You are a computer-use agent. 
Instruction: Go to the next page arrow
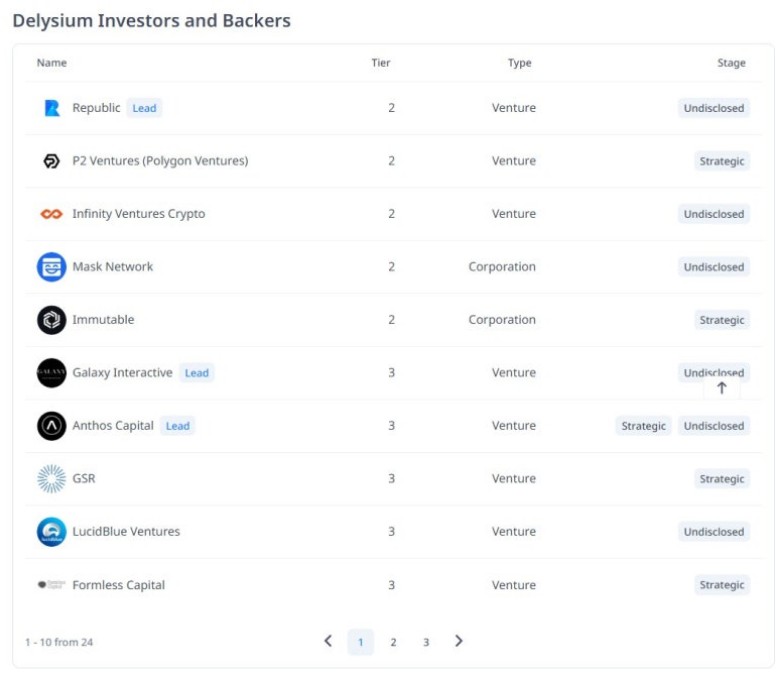point(459,641)
